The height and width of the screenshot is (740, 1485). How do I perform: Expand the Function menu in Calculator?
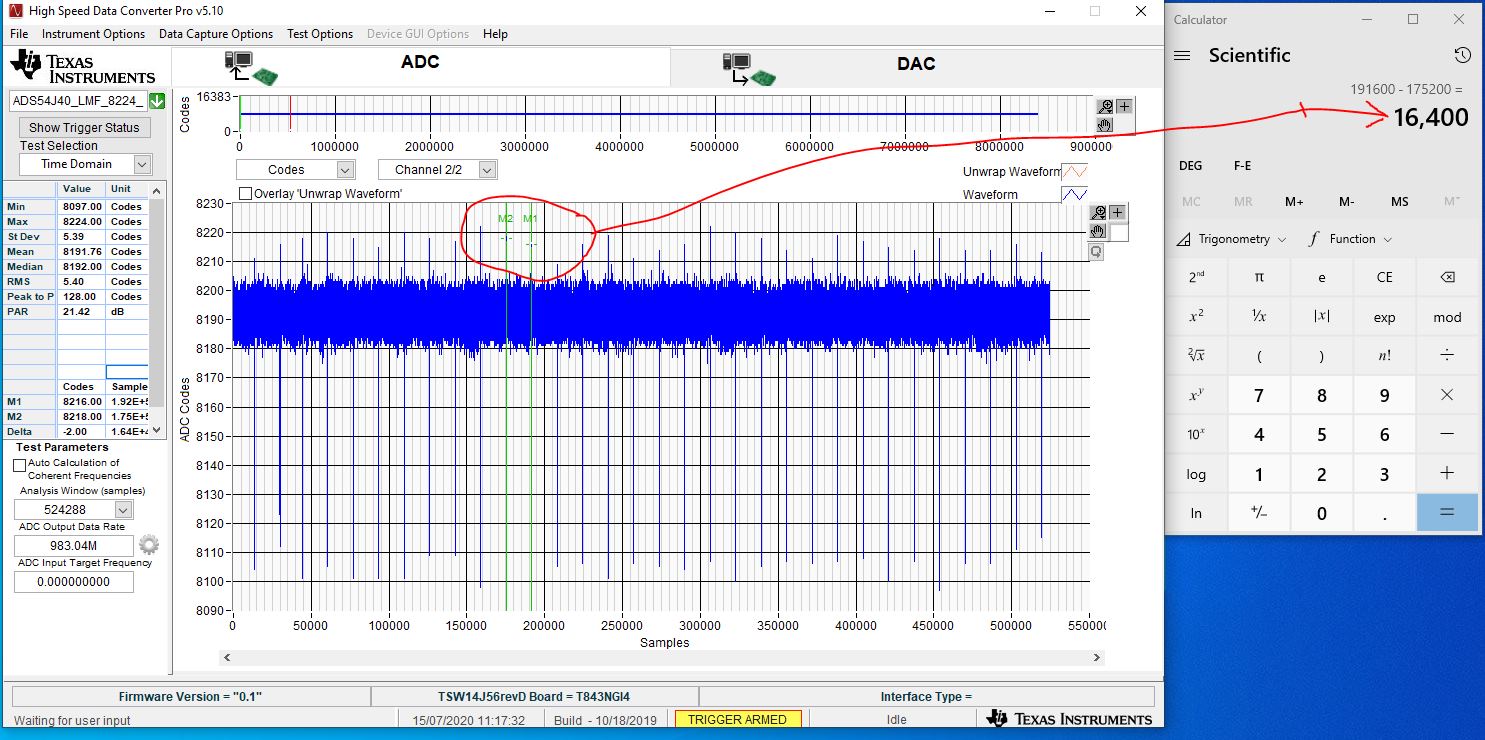pyautogui.click(x=1349, y=239)
